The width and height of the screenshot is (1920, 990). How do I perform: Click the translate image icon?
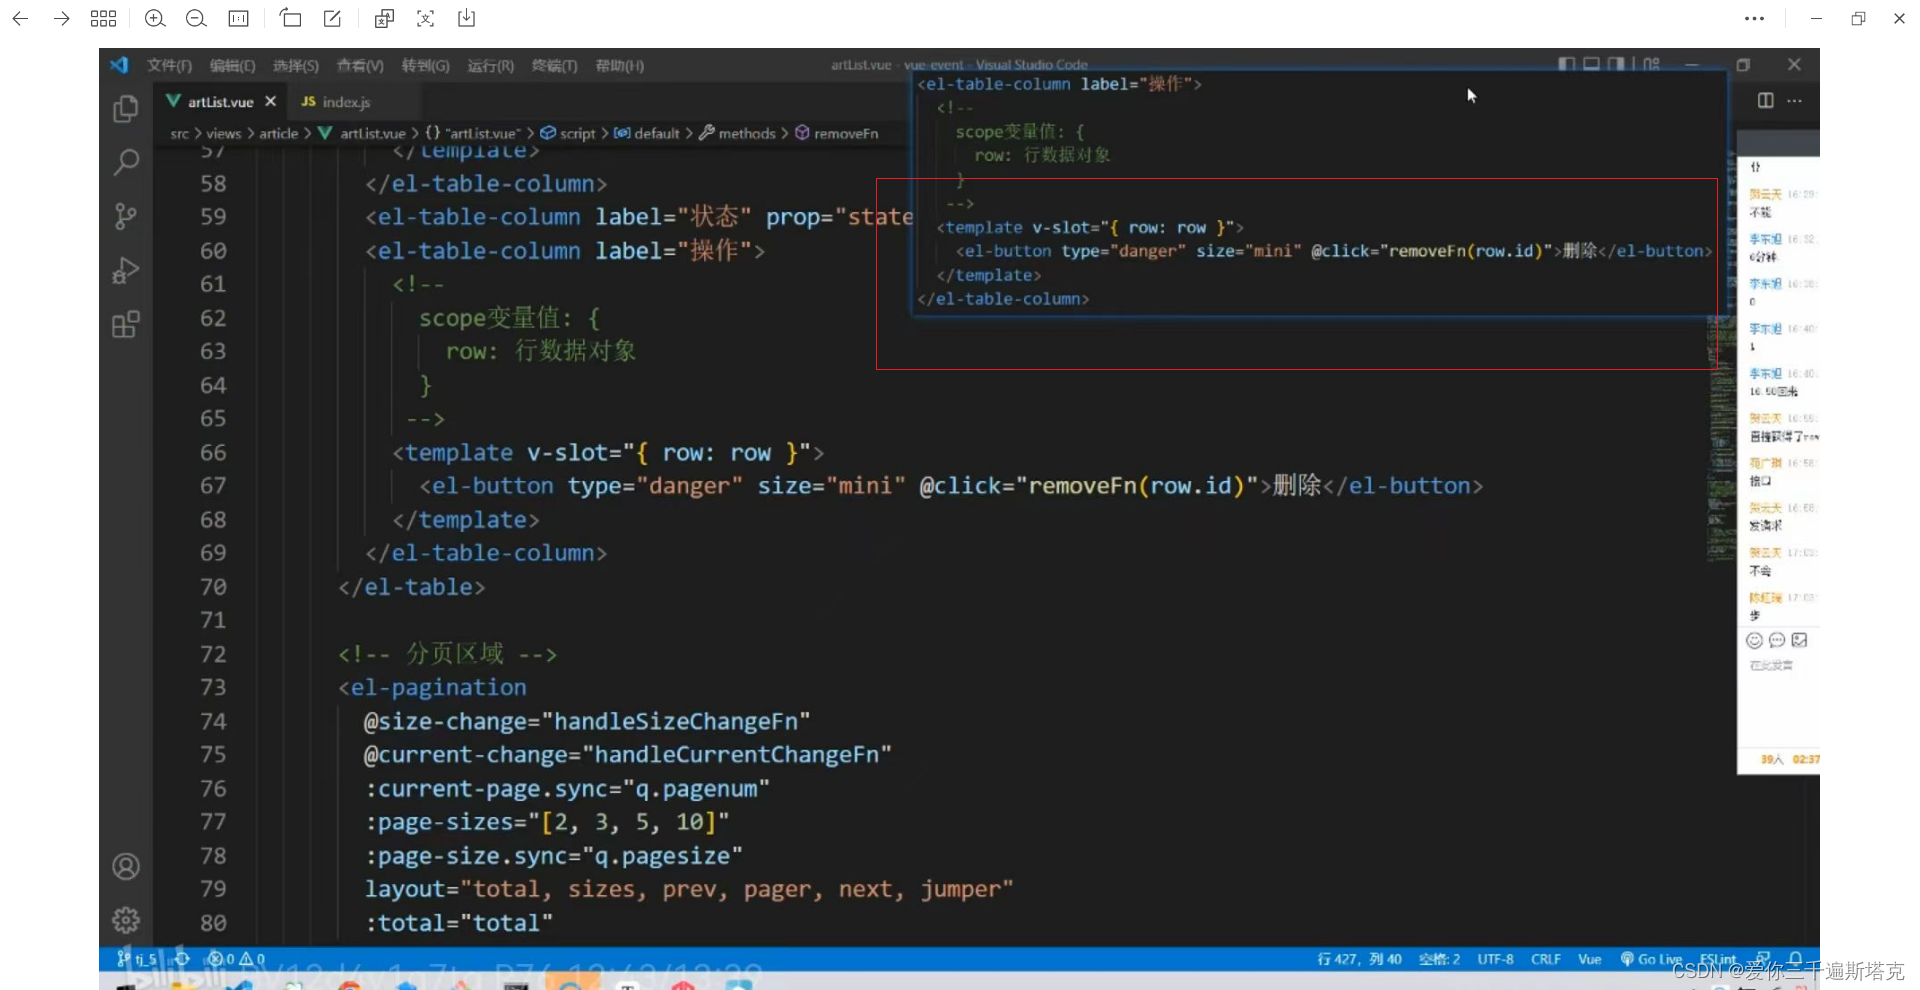[384, 18]
